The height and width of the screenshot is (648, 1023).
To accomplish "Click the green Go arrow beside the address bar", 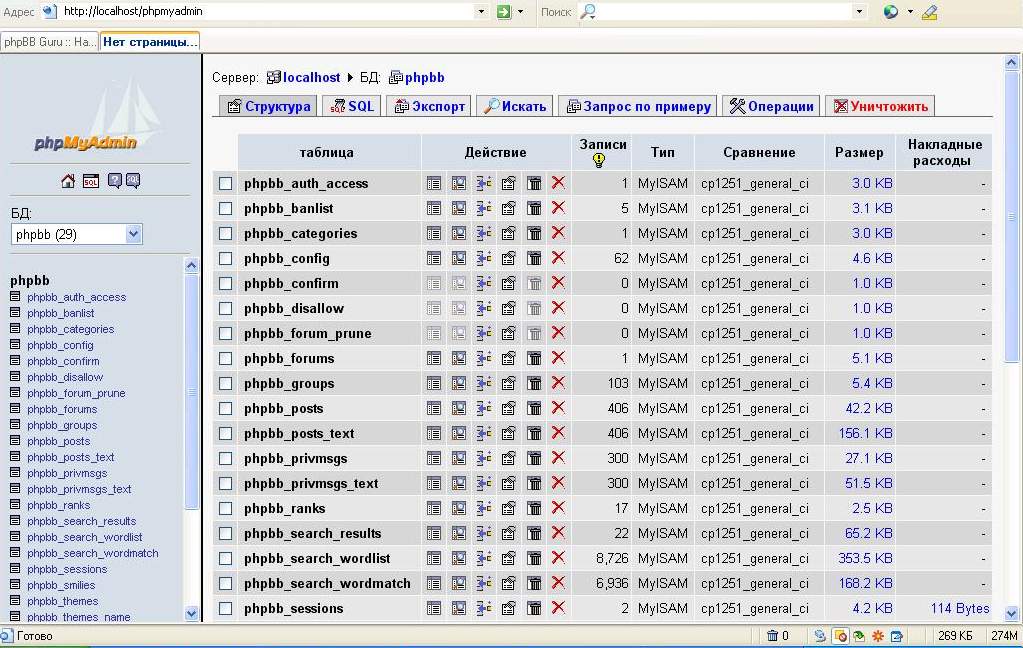I will point(504,12).
